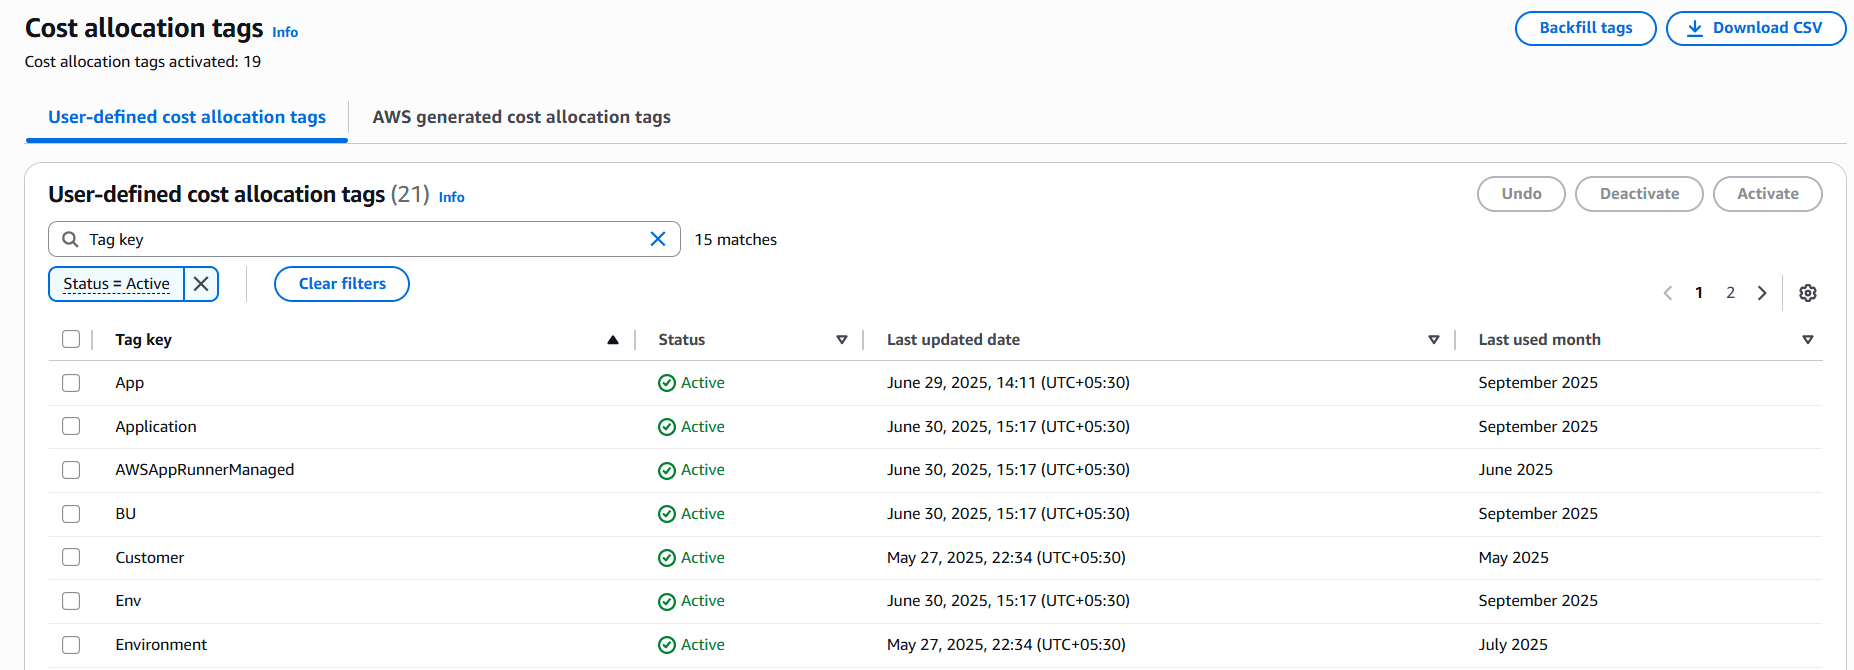Select the App tag checkbox
Viewport: 1854px width, 670px height.
(71, 383)
